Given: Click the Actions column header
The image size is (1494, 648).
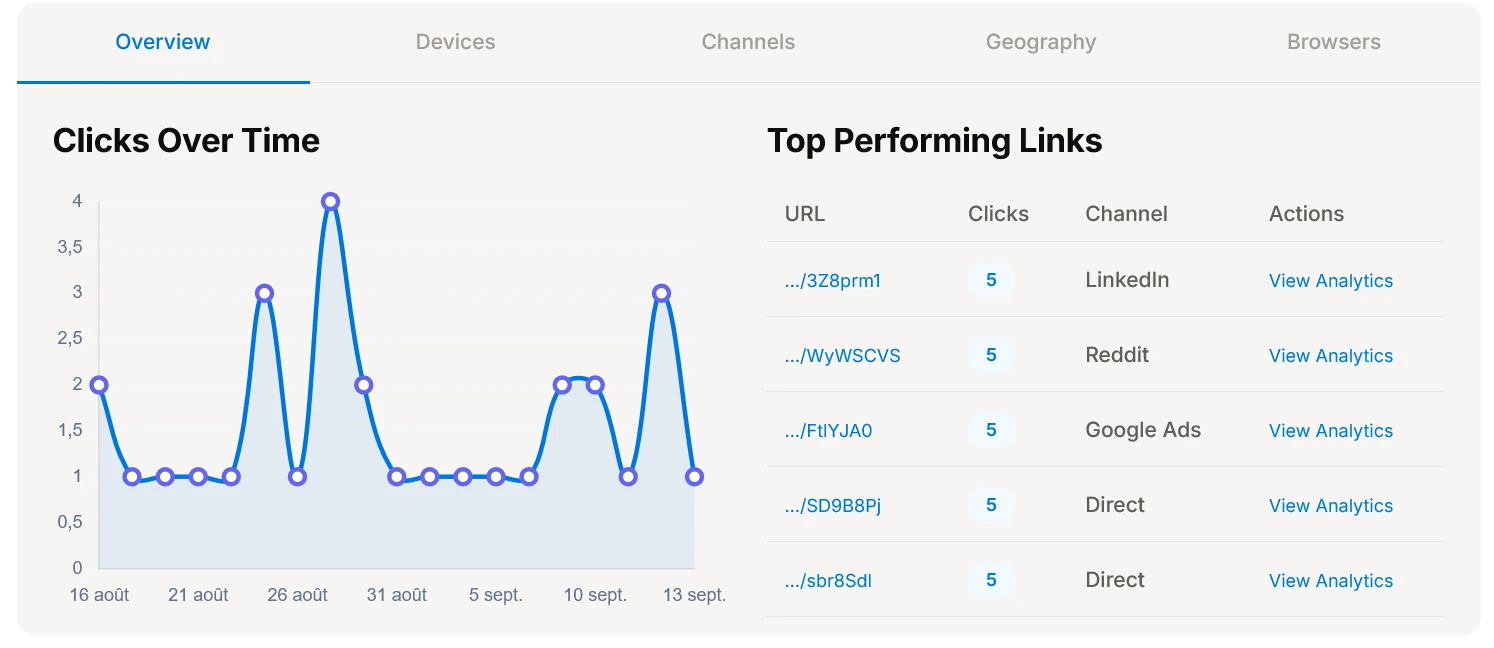Looking at the screenshot, I should pyautogui.click(x=1306, y=214).
